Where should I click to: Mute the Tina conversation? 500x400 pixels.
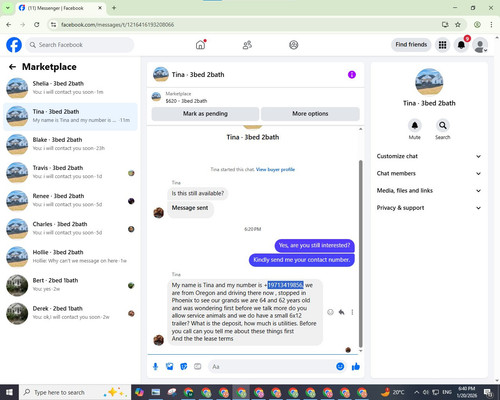[415, 125]
